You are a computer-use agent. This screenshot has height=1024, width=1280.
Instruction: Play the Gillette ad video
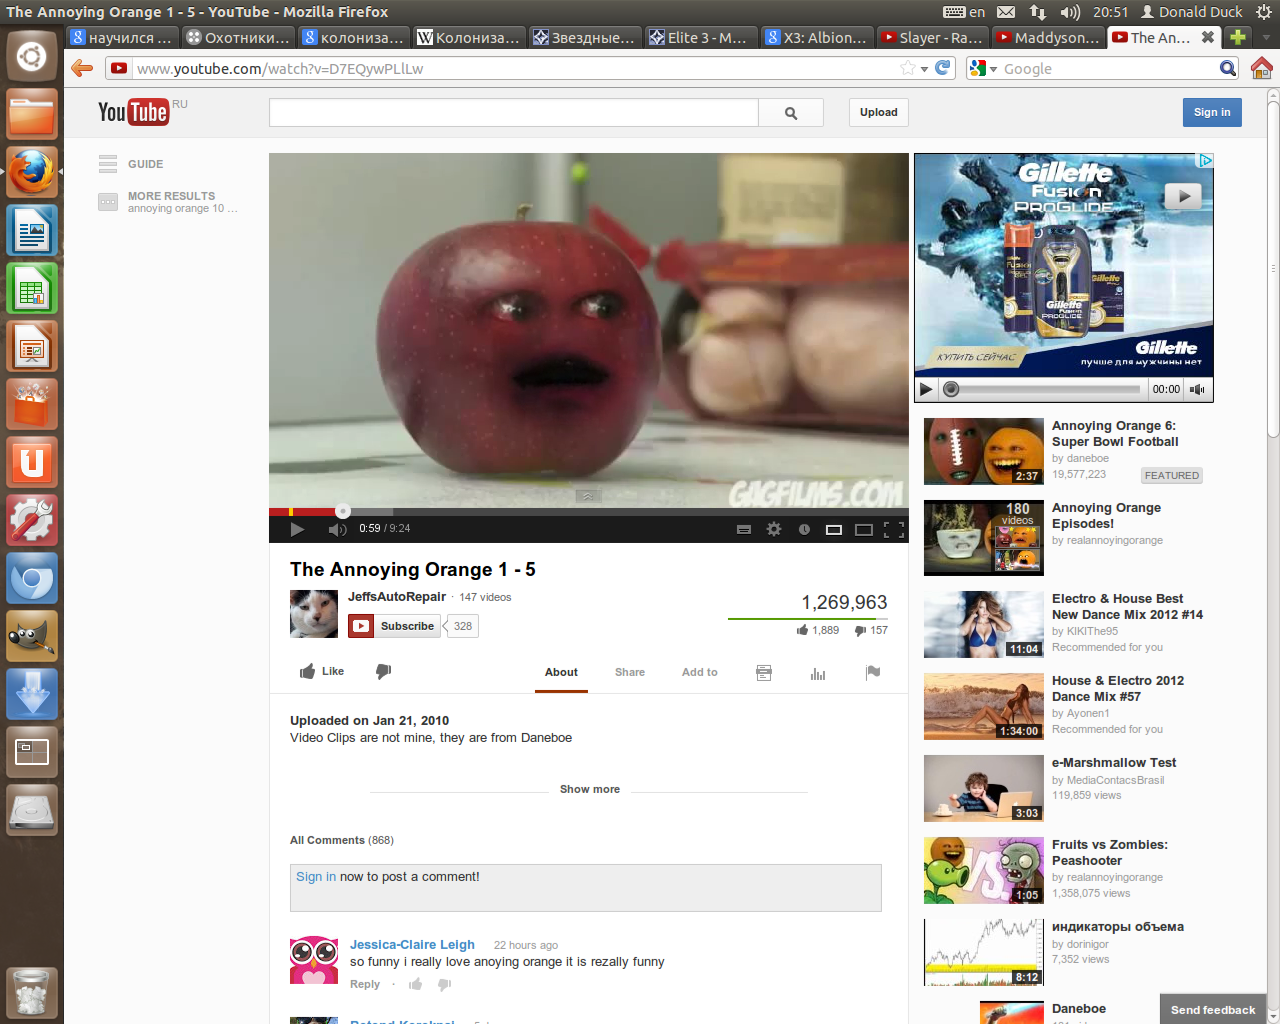pyautogui.click(x=926, y=389)
